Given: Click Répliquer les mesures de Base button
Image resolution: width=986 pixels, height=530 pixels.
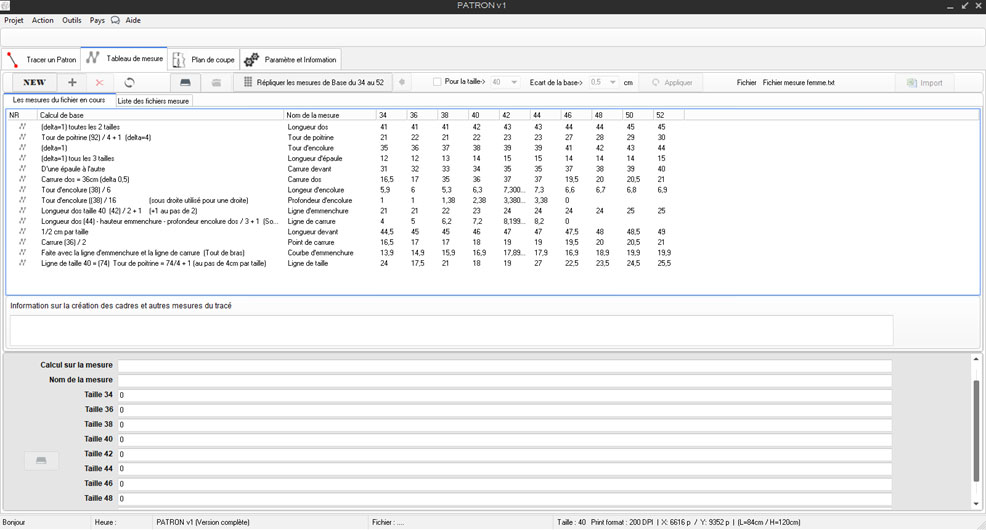Looking at the screenshot, I should click(312, 83).
